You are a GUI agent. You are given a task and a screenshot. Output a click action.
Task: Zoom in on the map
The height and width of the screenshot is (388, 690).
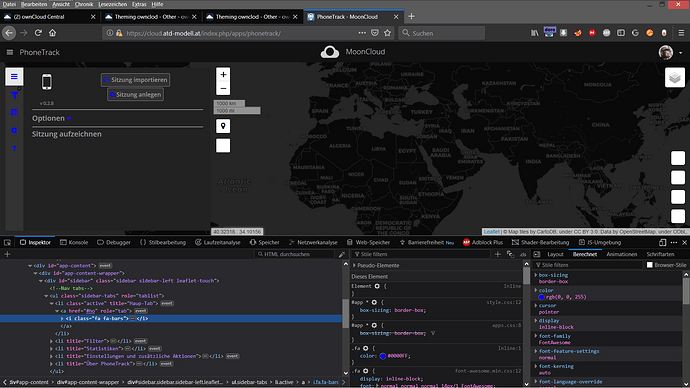click(223, 75)
